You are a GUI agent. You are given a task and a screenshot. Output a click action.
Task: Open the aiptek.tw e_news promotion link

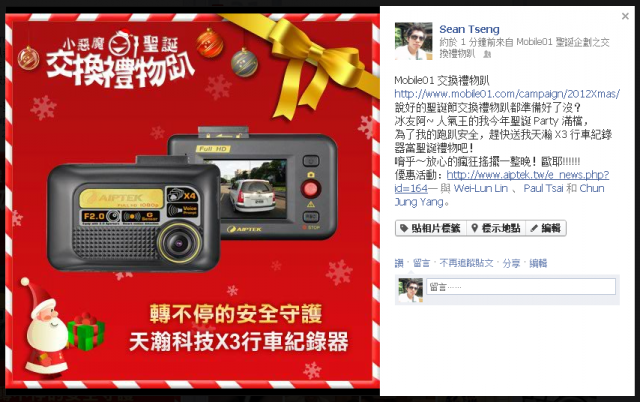[502, 182]
